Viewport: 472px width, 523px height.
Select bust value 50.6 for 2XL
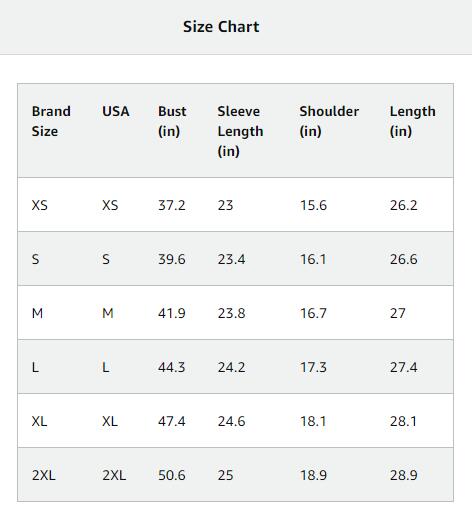[x=172, y=475]
